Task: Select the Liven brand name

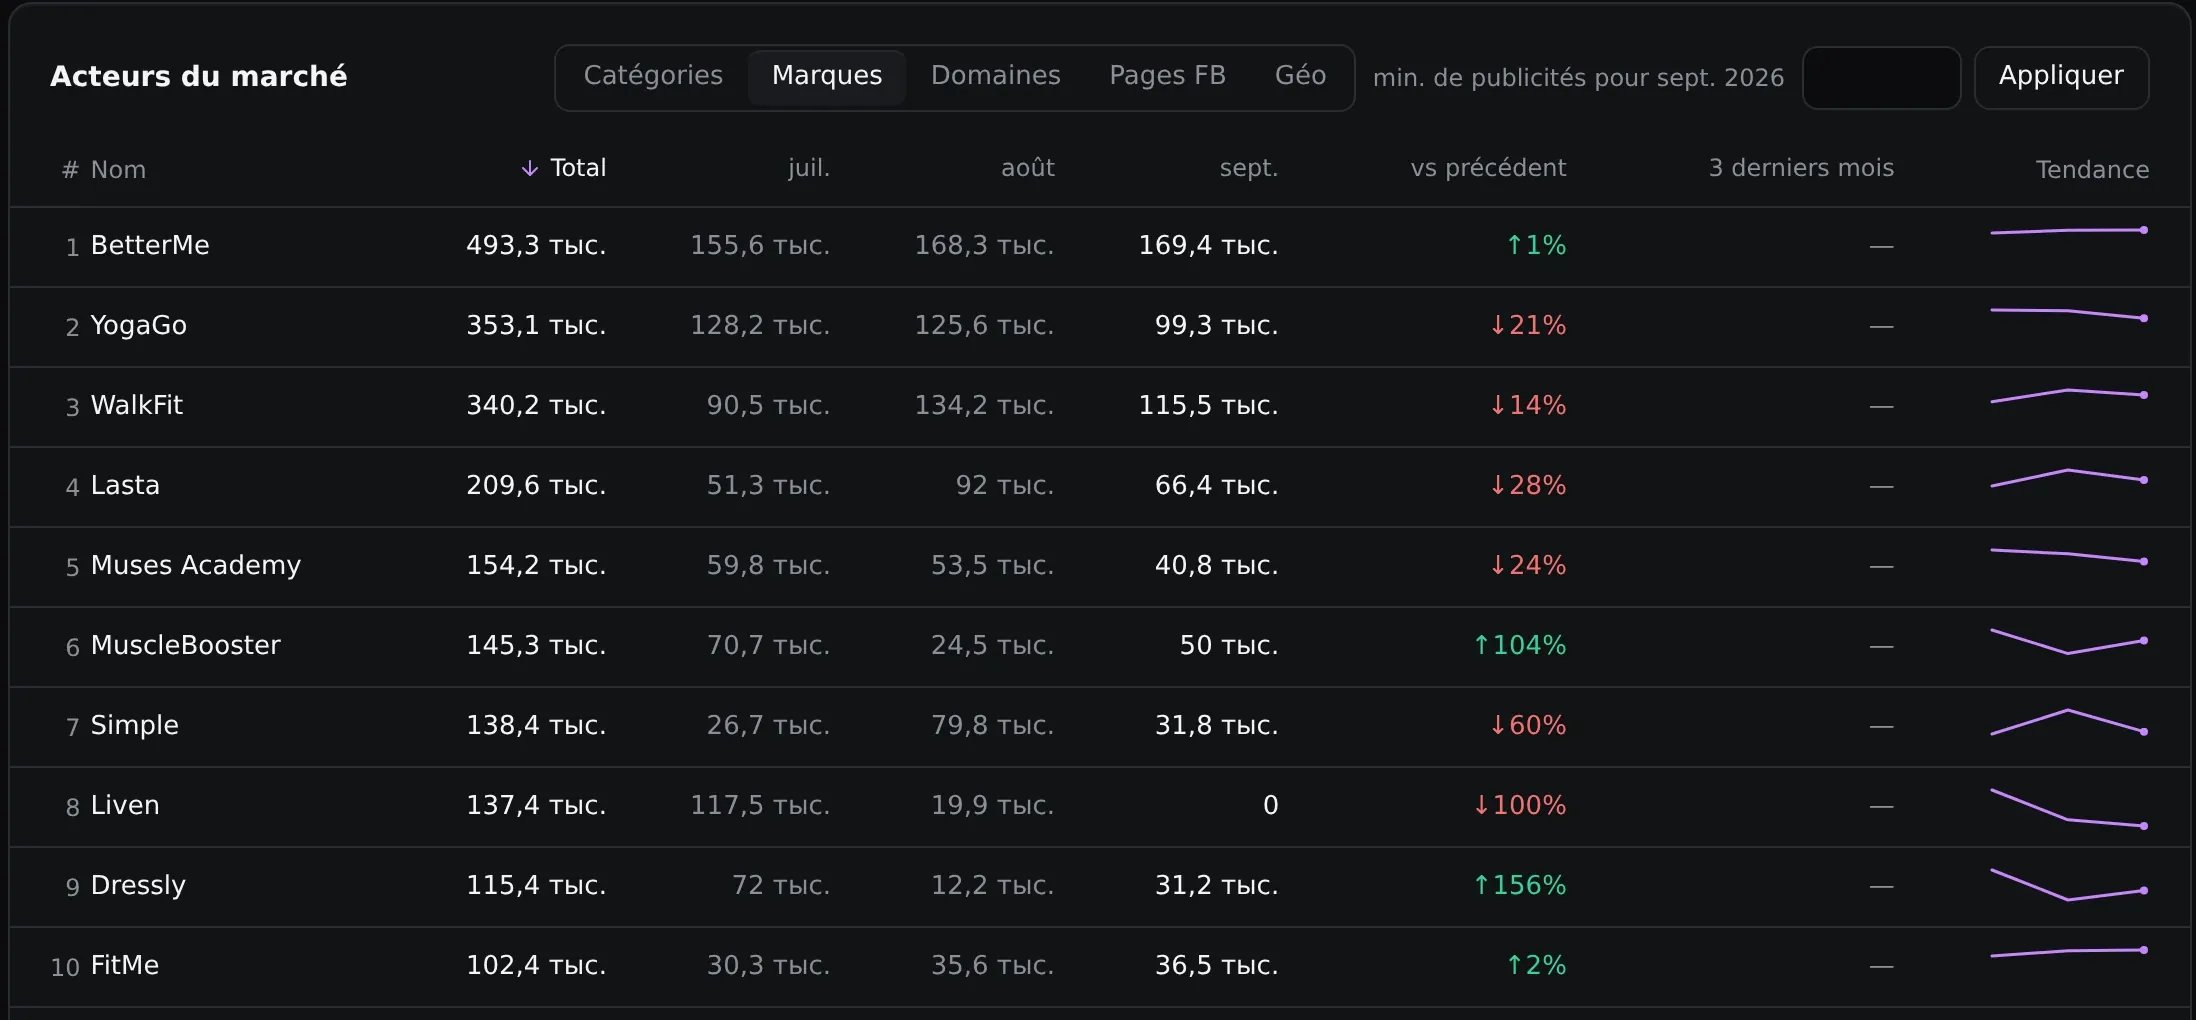Action: [x=125, y=805]
